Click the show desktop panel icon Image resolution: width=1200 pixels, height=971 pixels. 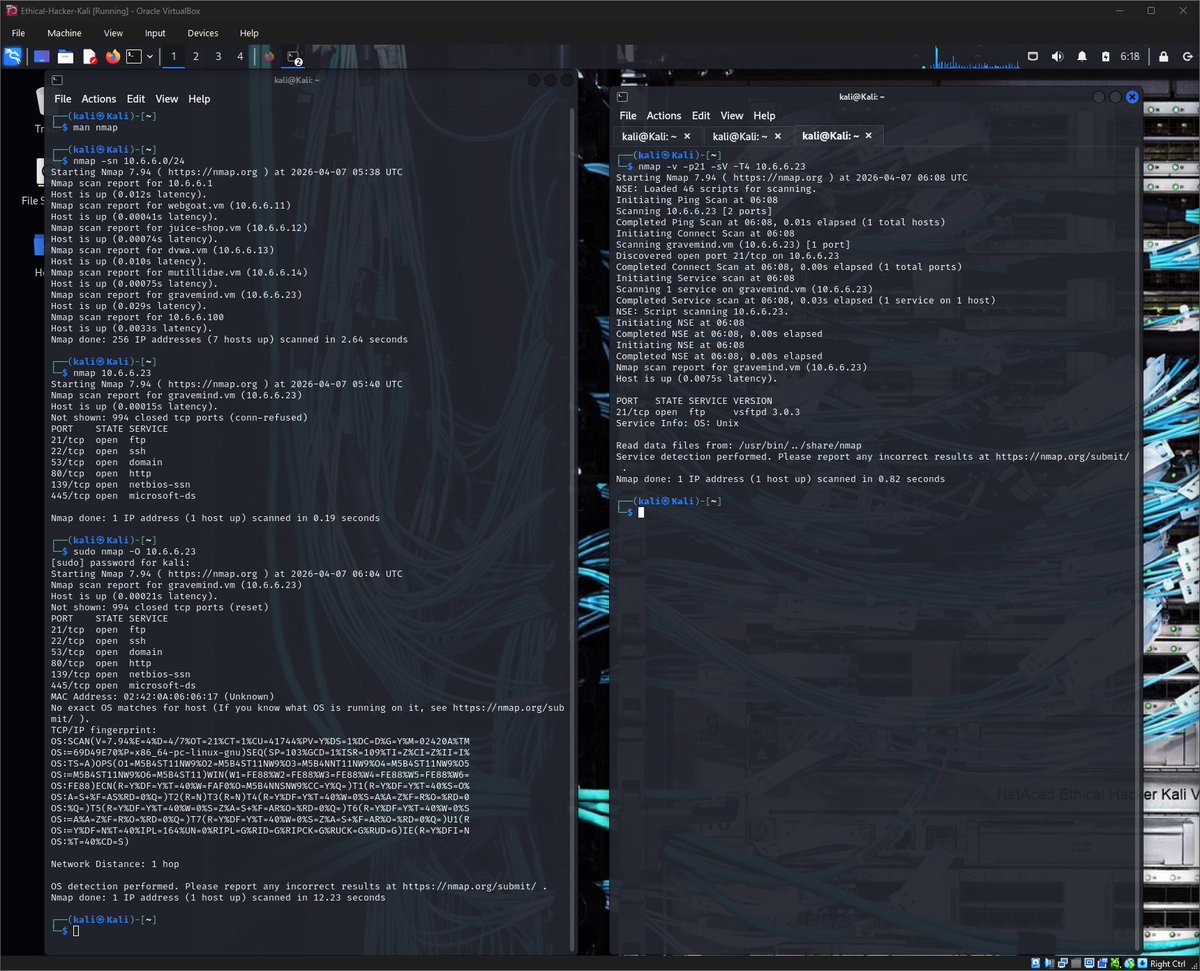click(42, 56)
